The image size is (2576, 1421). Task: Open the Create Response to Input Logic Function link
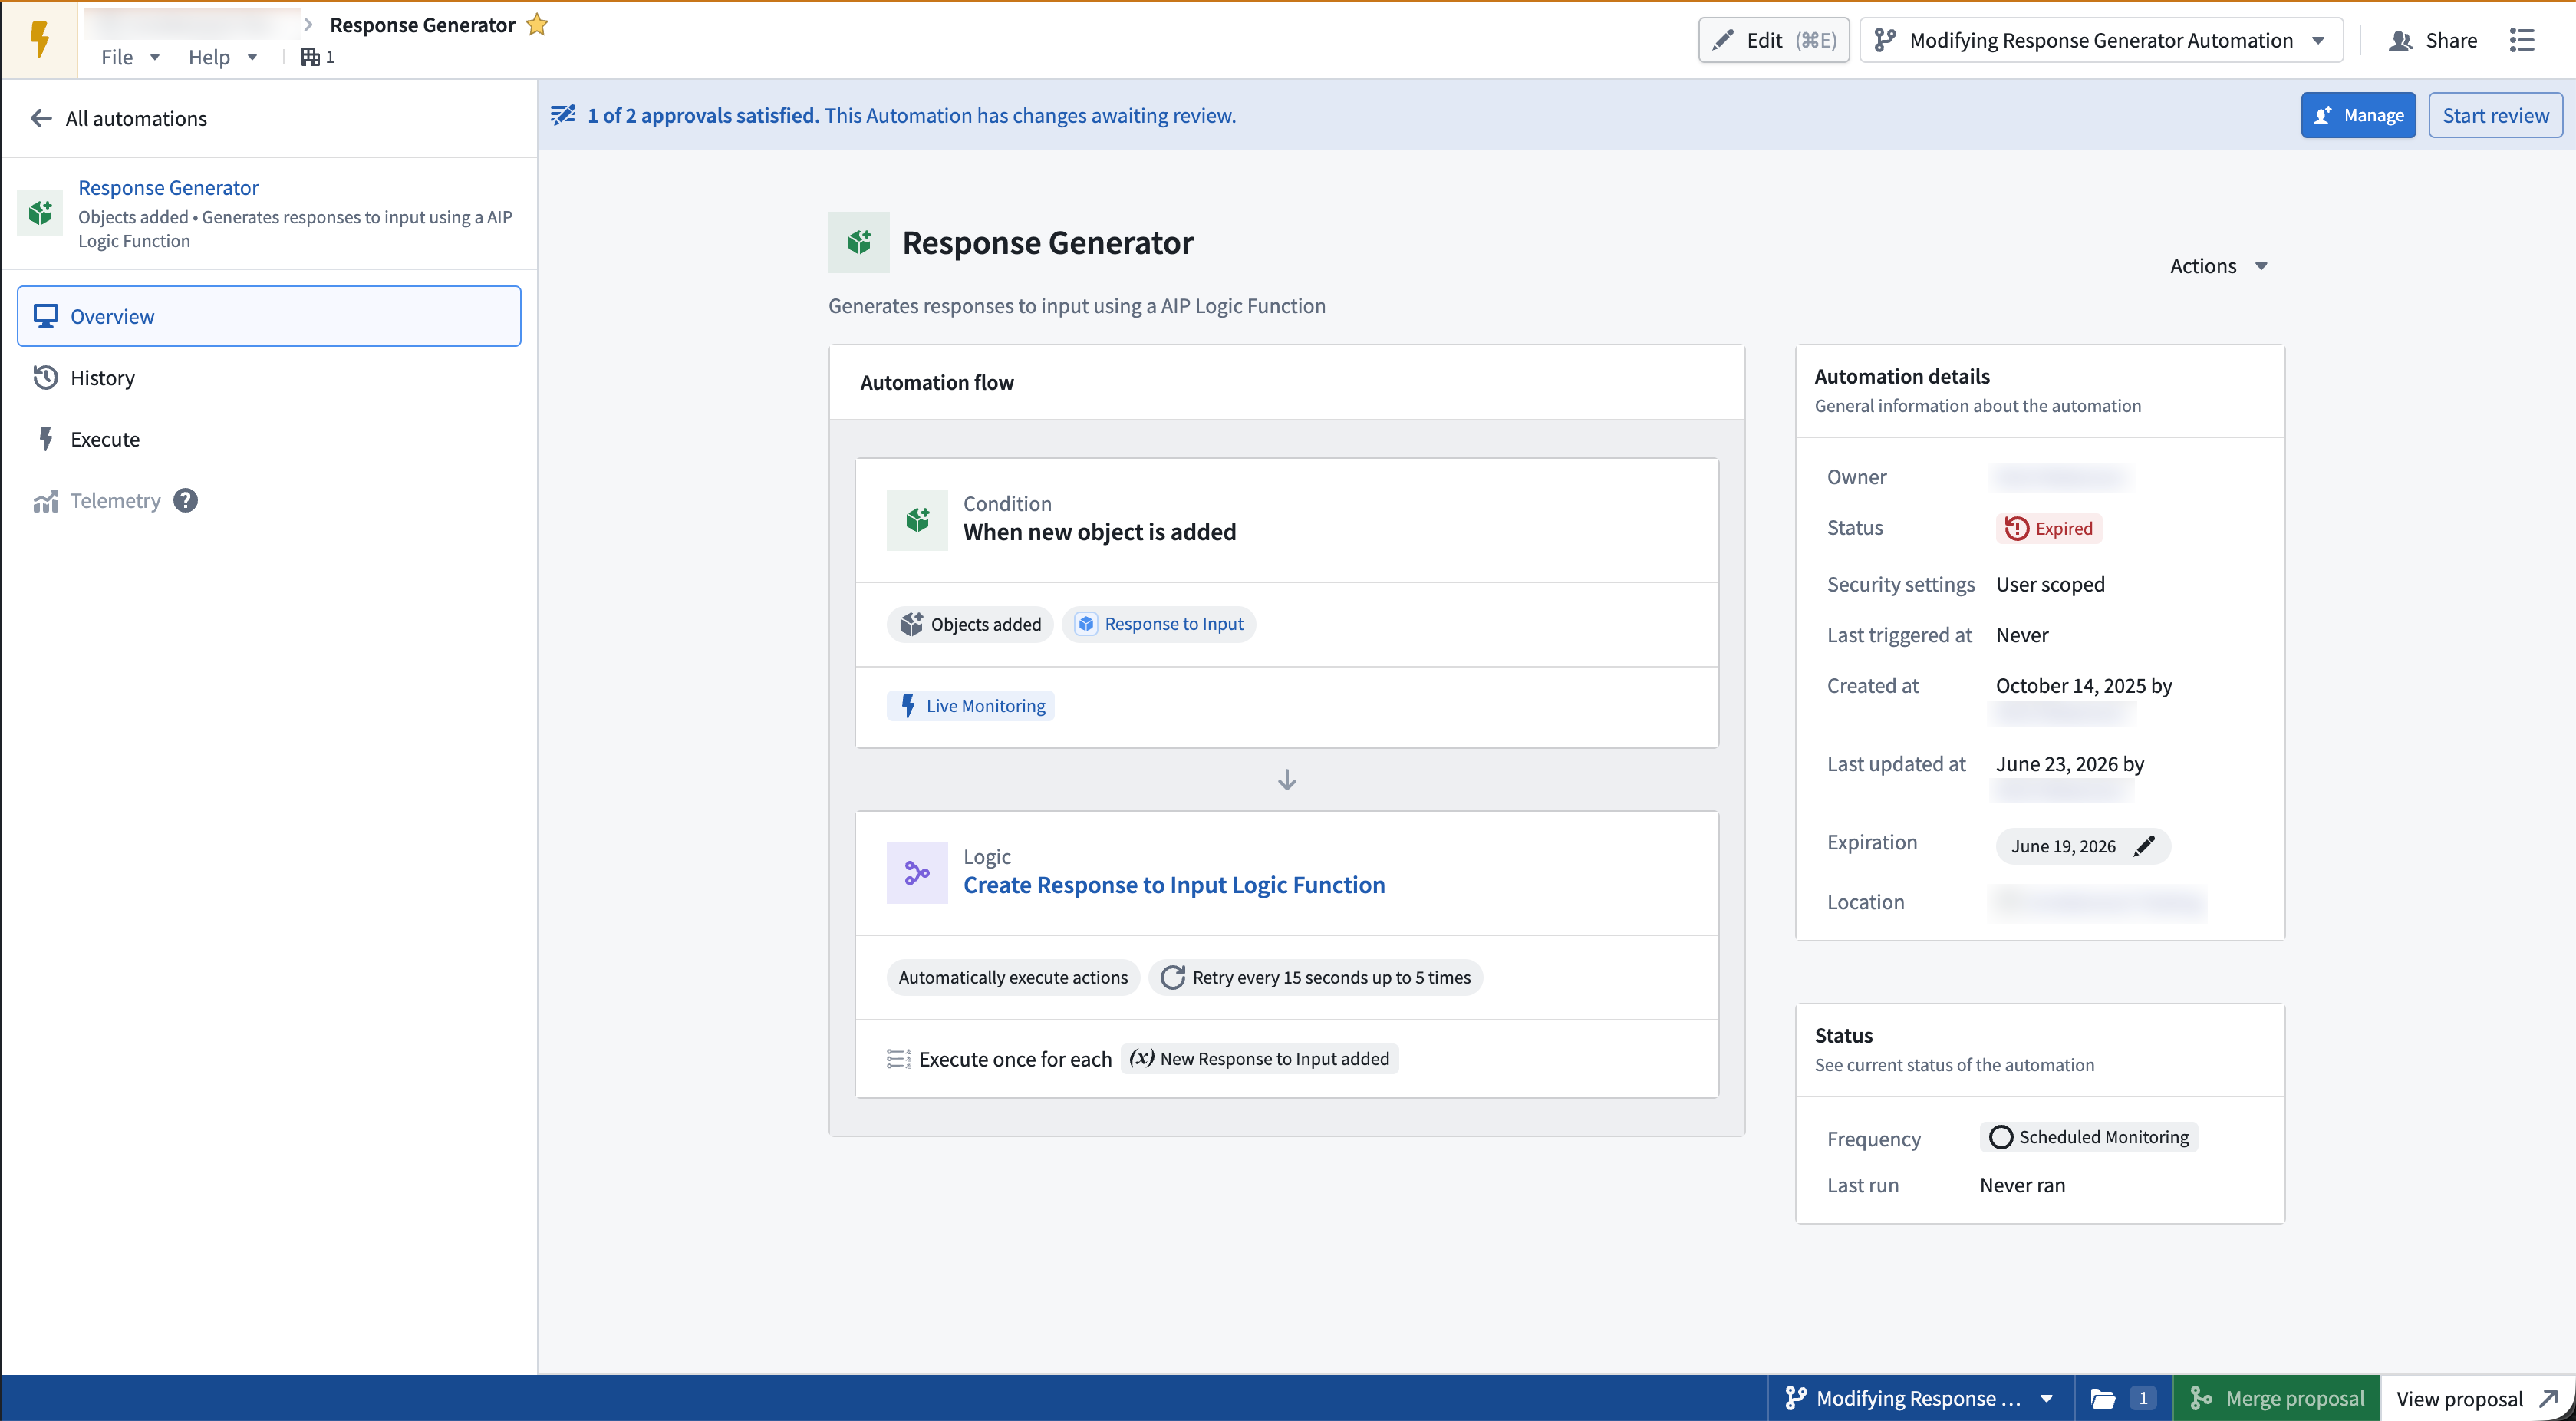[x=1174, y=885]
